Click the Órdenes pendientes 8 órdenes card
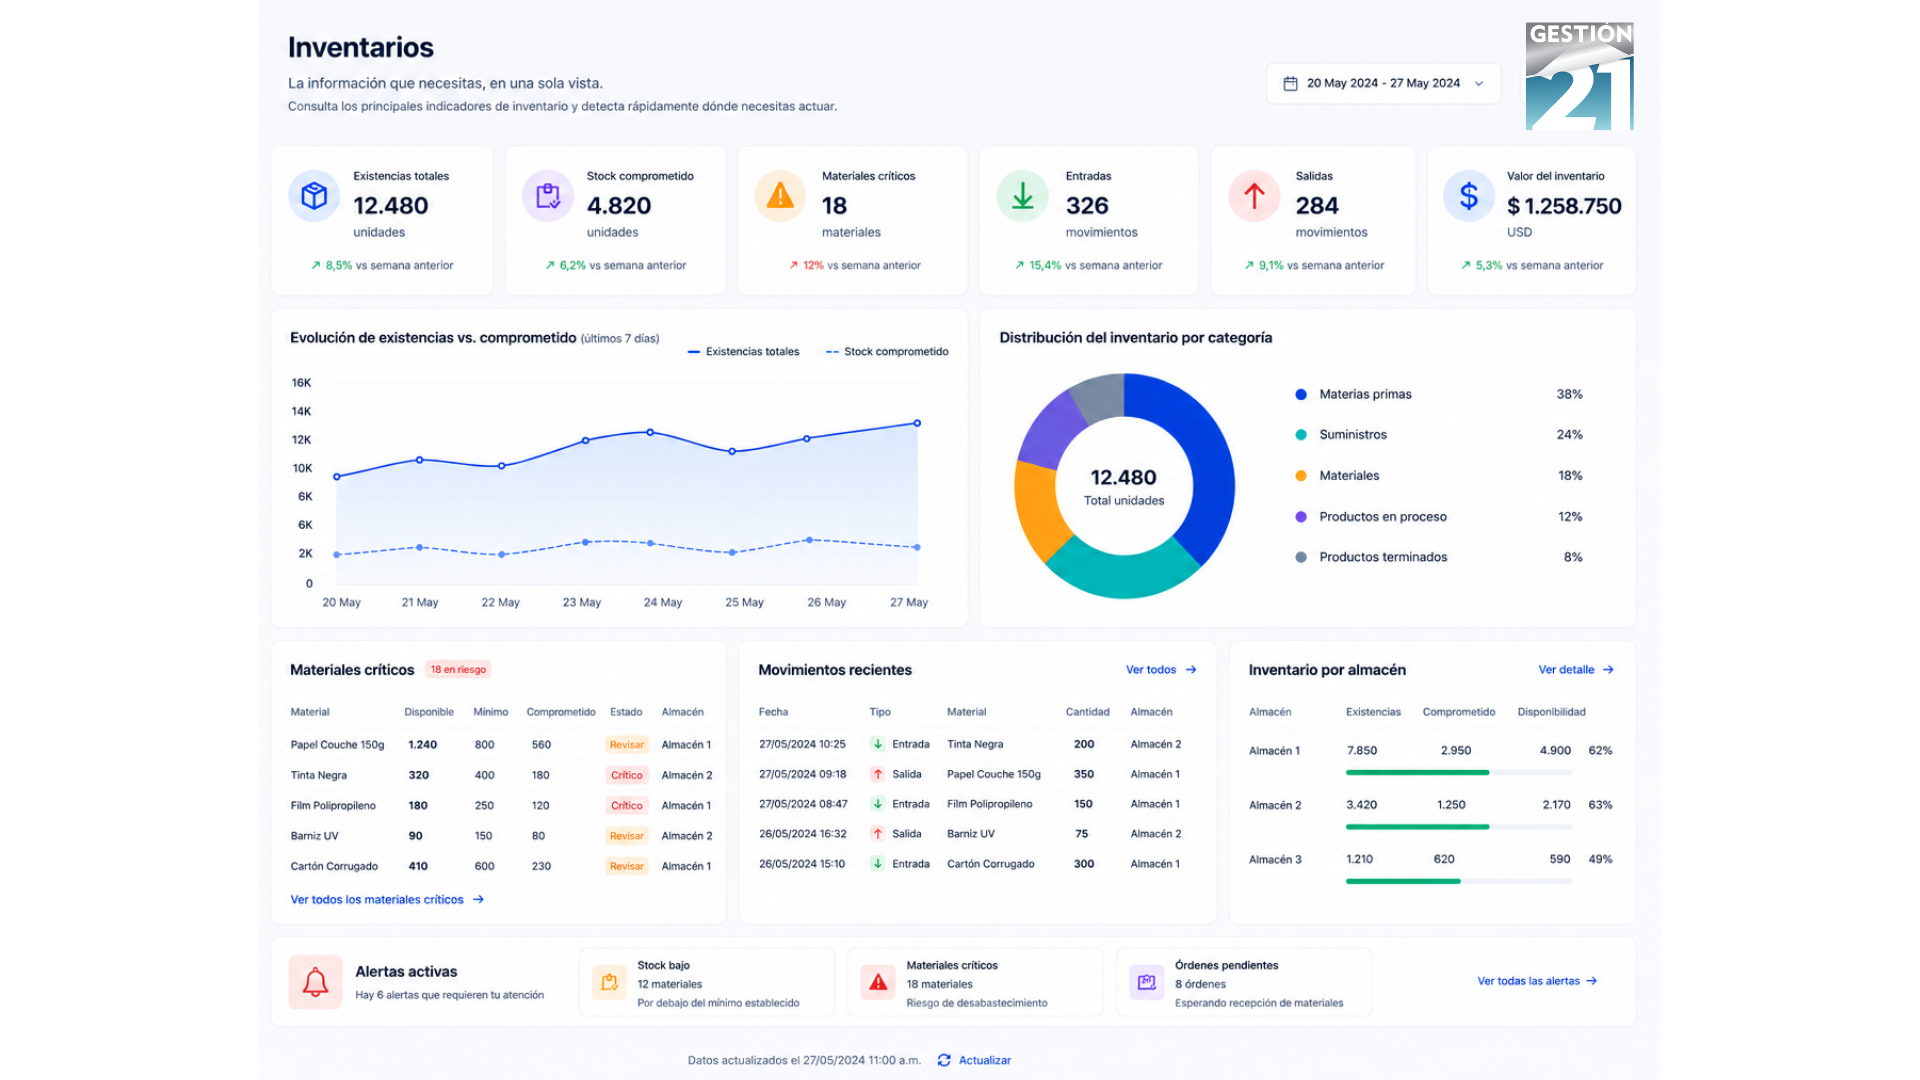1920x1080 pixels. (1244, 983)
